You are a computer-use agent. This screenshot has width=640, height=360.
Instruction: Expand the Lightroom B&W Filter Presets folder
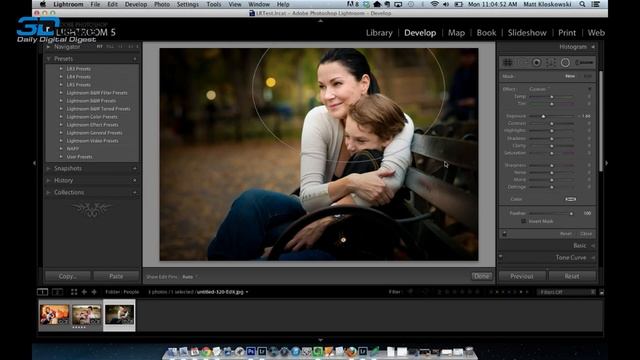pyautogui.click(x=61, y=93)
